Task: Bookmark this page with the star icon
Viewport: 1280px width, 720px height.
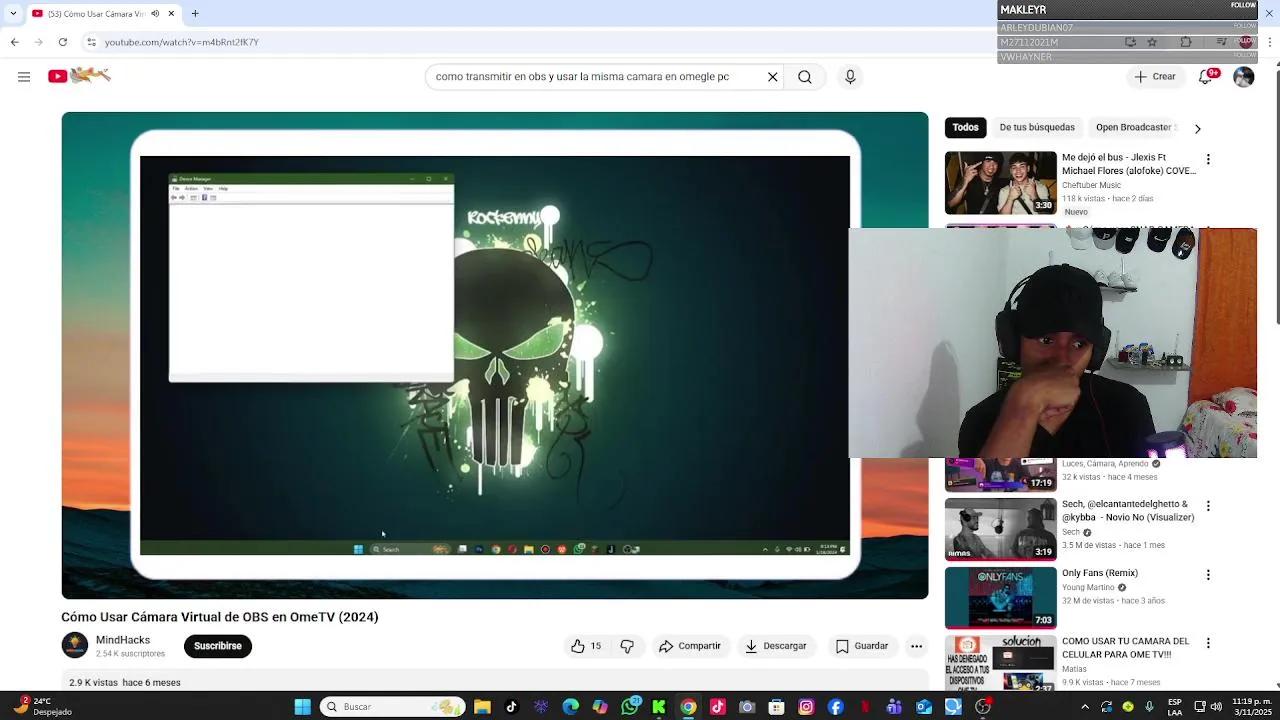Action: pyautogui.click(x=1152, y=42)
